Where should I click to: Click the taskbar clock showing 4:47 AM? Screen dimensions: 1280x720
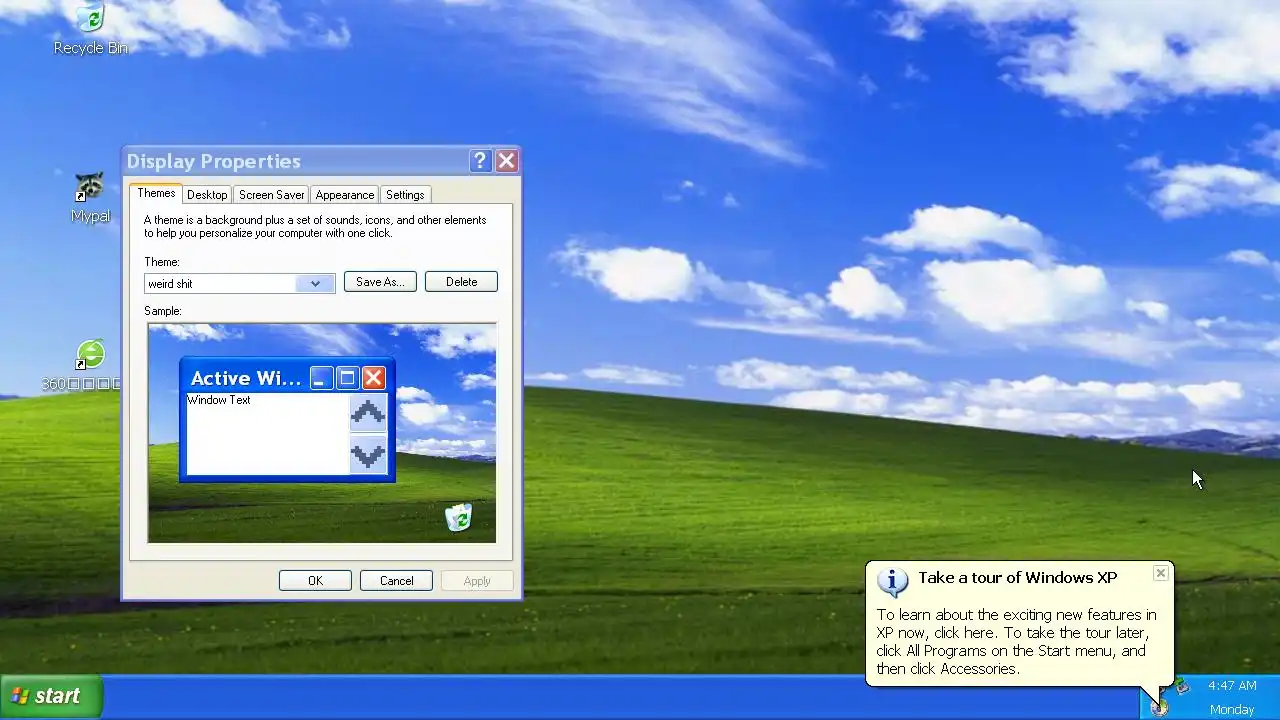click(x=1232, y=686)
